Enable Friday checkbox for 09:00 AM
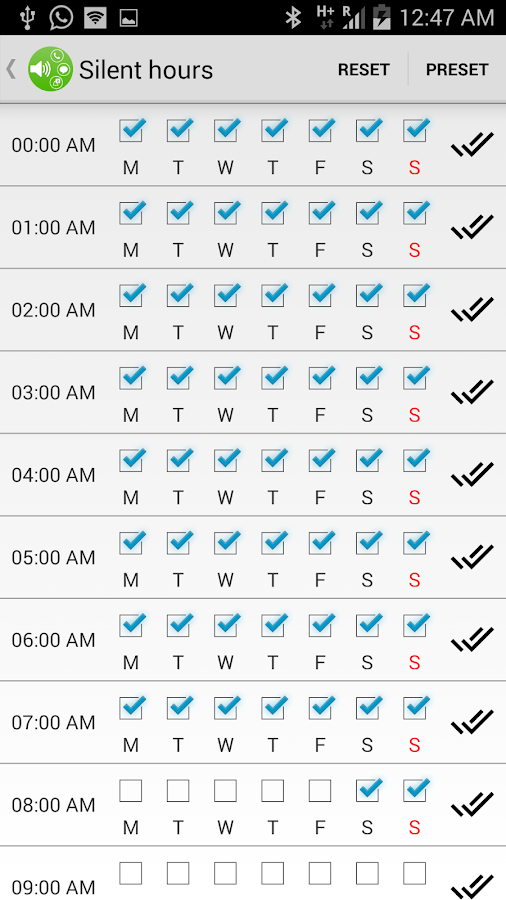 pos(320,874)
